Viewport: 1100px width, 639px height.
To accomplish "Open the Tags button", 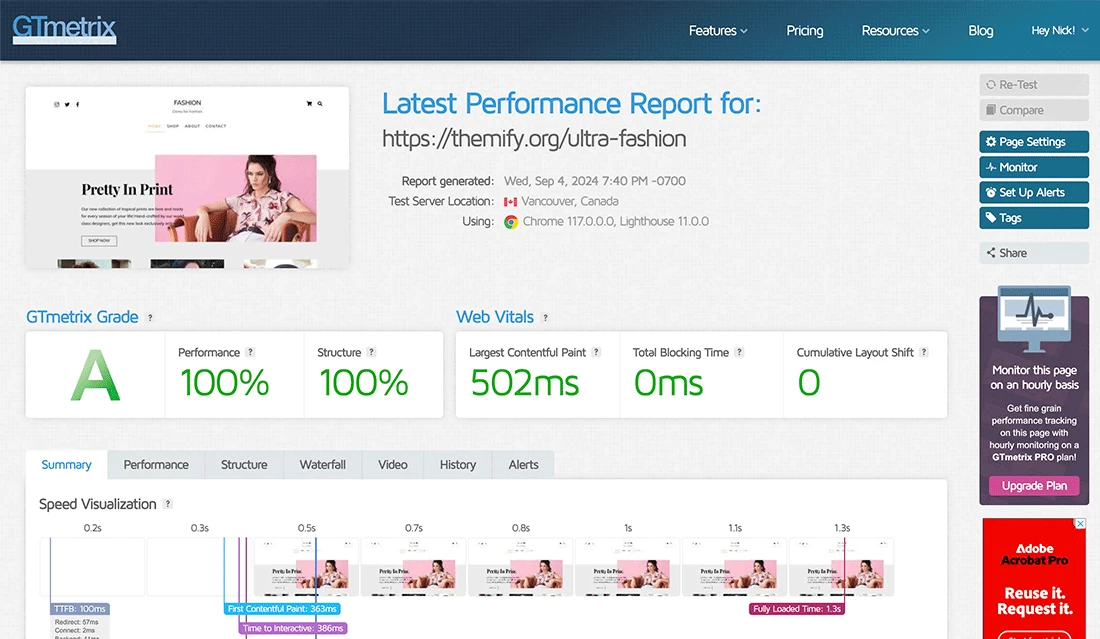I will pos(1034,217).
